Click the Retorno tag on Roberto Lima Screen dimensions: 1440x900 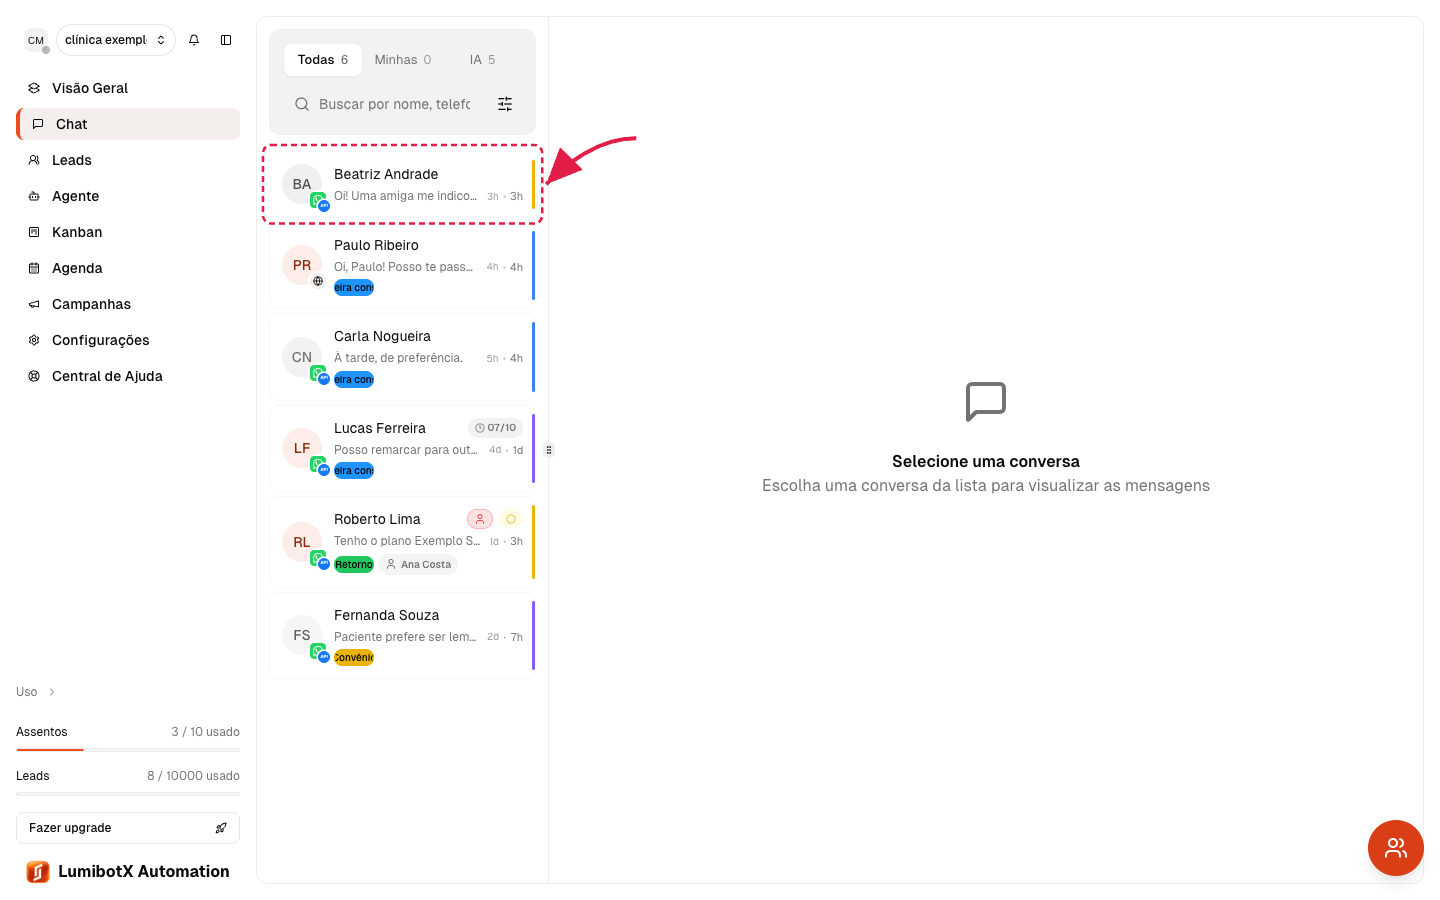pyautogui.click(x=354, y=565)
